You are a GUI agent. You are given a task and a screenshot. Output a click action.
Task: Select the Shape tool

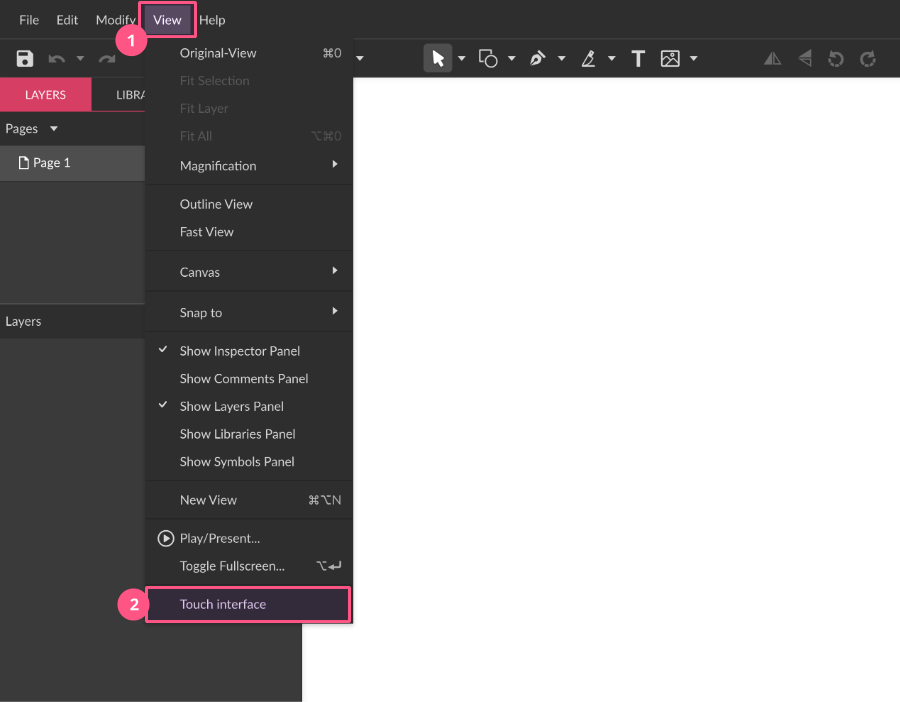489,59
